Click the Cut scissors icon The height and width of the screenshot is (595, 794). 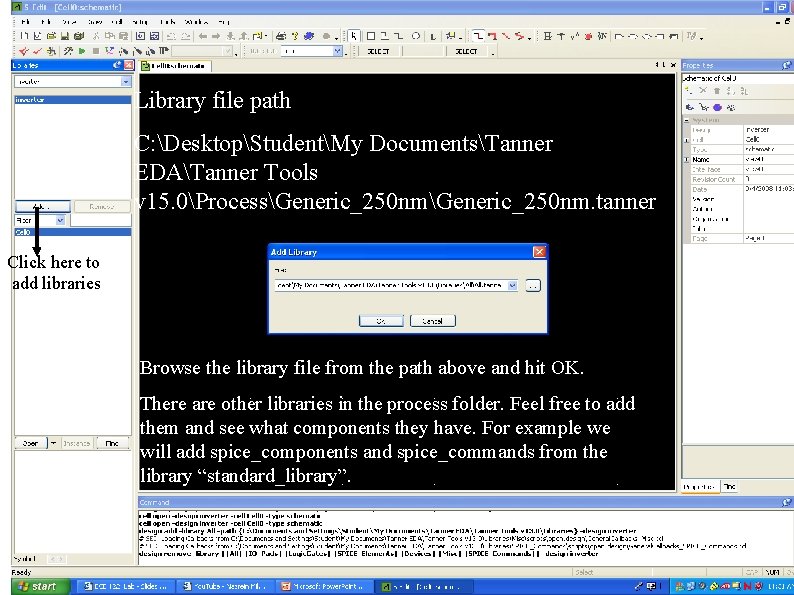pyautogui.click(x=96, y=36)
